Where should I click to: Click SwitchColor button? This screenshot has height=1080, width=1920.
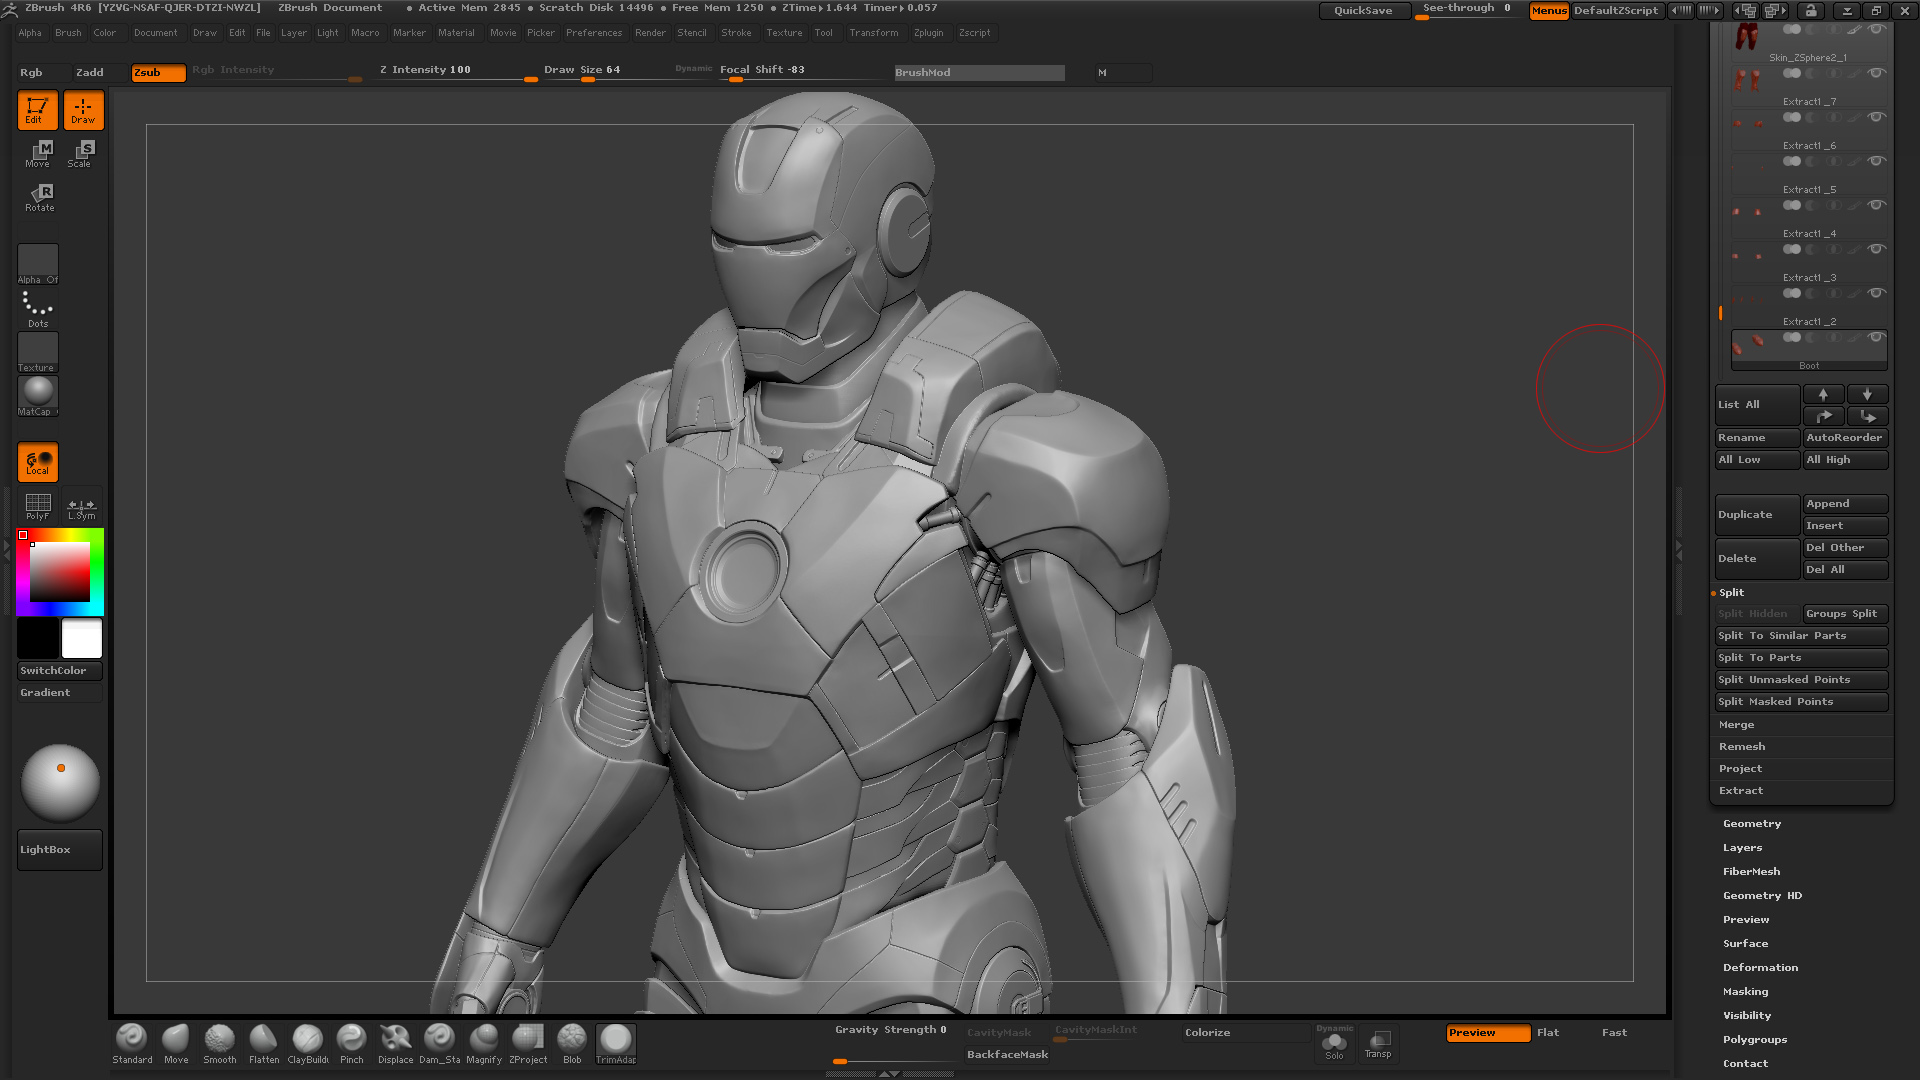tap(60, 671)
